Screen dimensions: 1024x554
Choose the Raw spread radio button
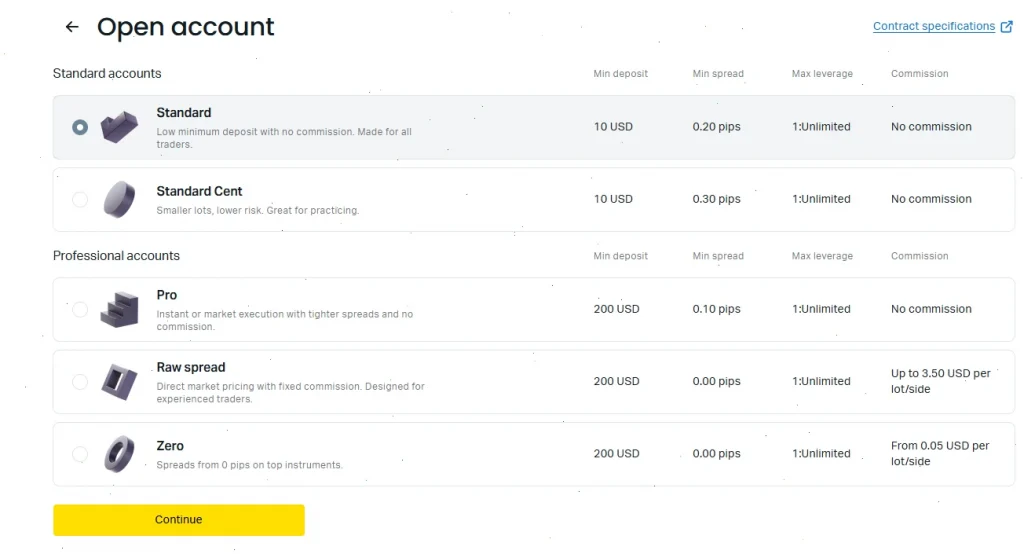(x=80, y=382)
